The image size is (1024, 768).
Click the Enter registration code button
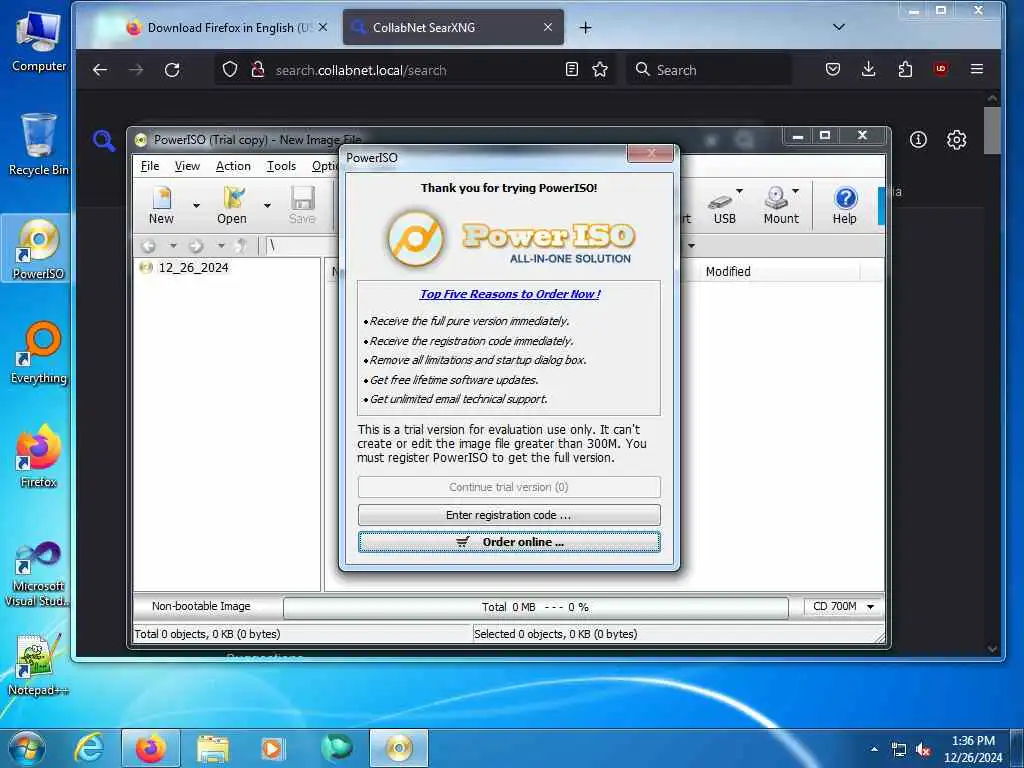point(509,515)
